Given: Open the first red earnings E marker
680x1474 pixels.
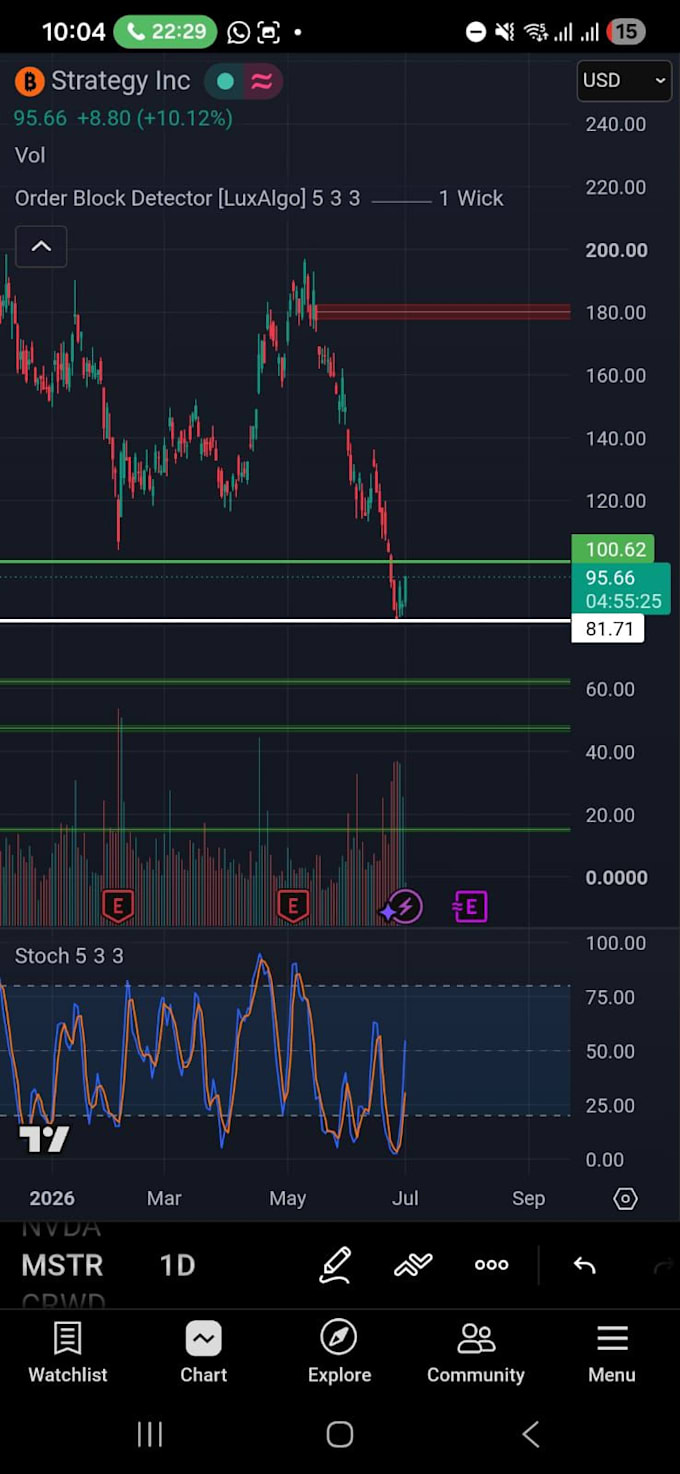Looking at the screenshot, I should pos(118,907).
